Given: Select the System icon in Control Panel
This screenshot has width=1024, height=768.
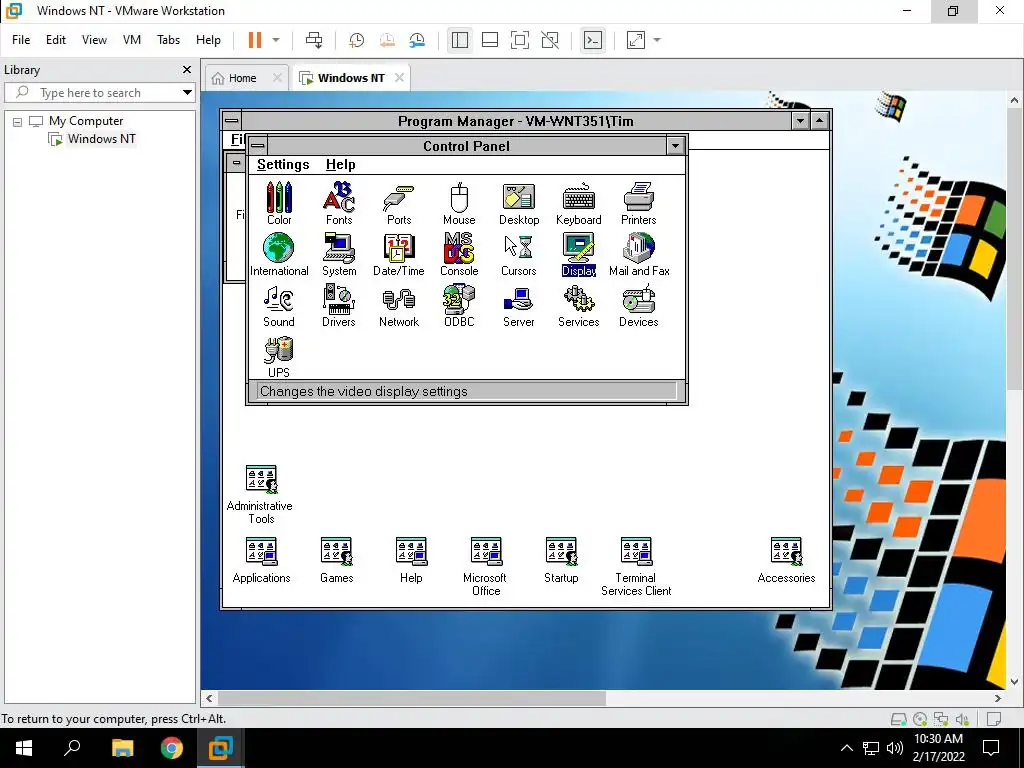Looking at the screenshot, I should (x=339, y=255).
